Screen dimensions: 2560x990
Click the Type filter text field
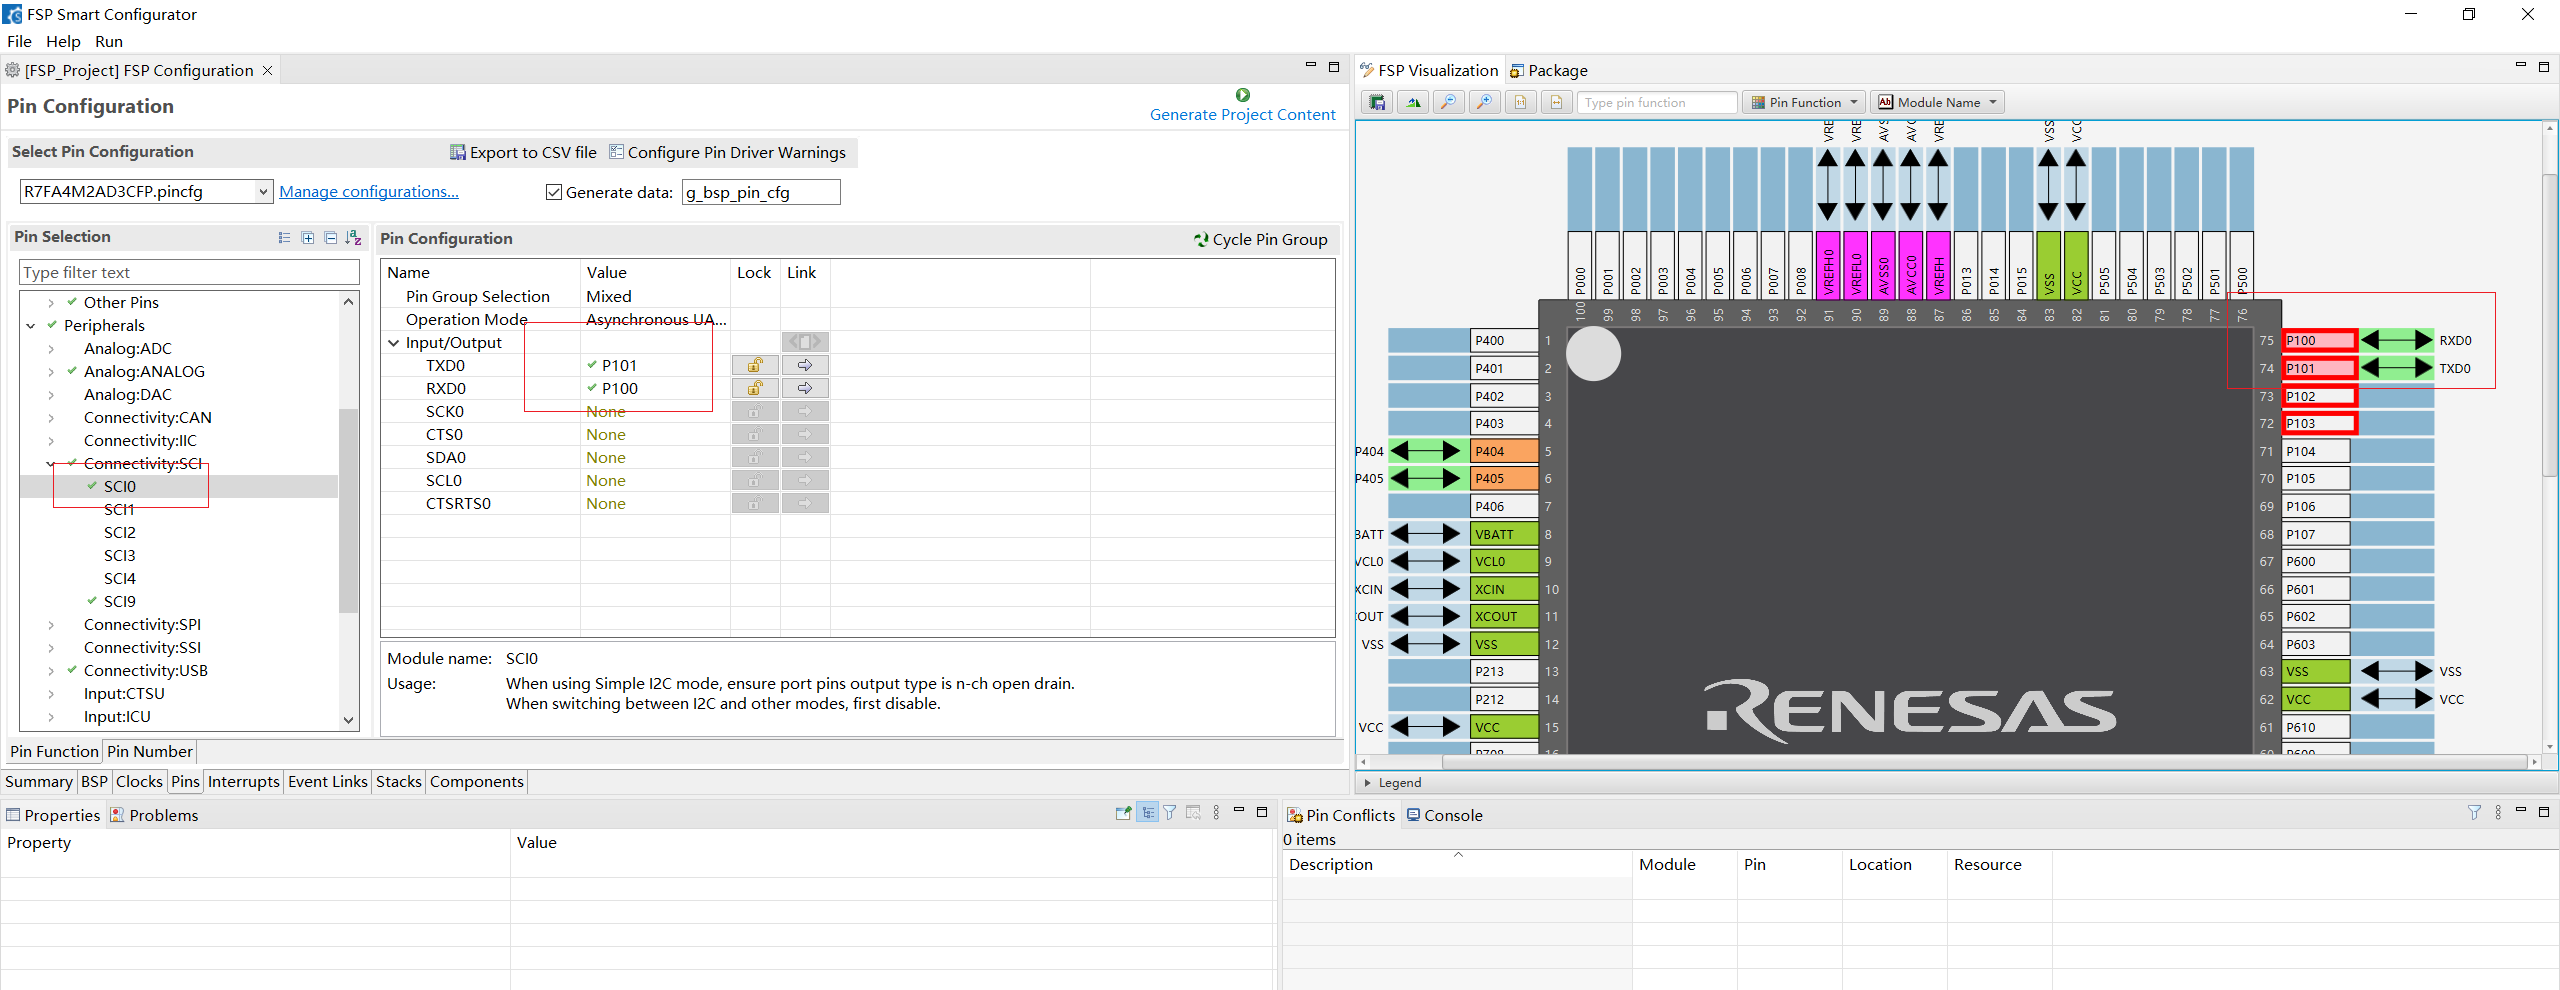tap(189, 273)
